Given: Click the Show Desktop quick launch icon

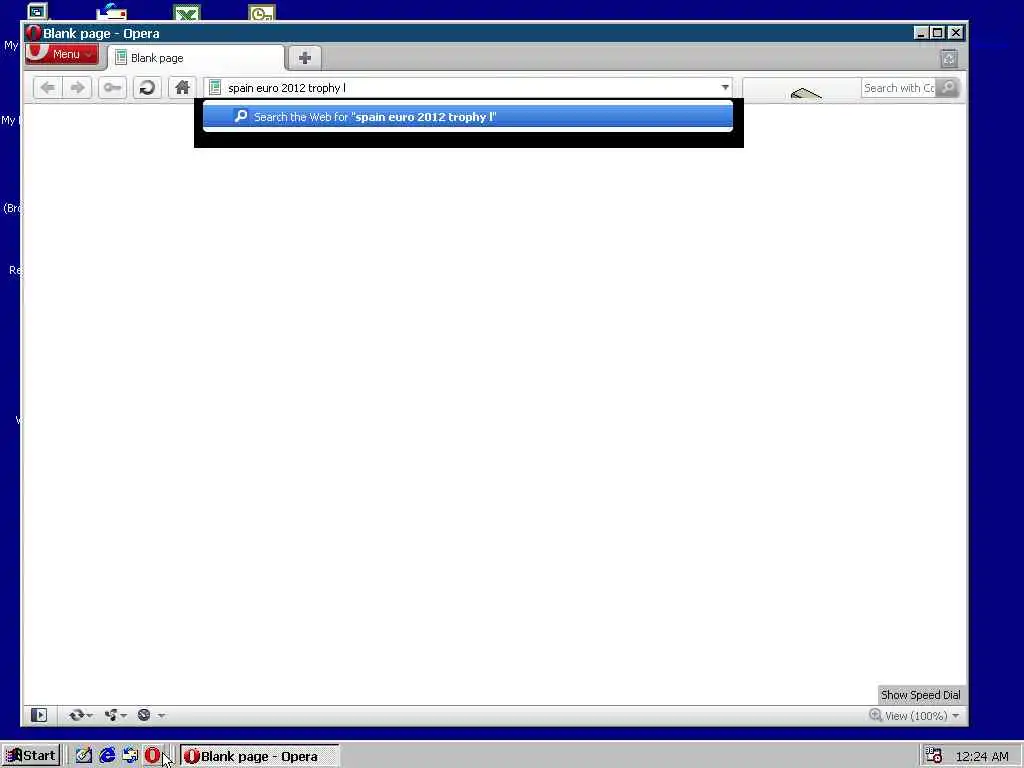Looking at the screenshot, I should click(84, 756).
